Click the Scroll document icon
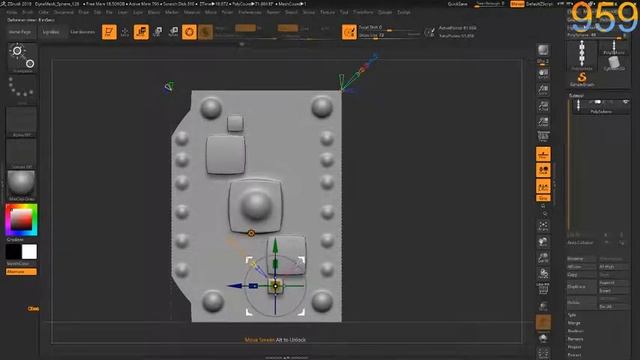Image resolution: width=640 pixels, height=360 pixels. coord(543,73)
